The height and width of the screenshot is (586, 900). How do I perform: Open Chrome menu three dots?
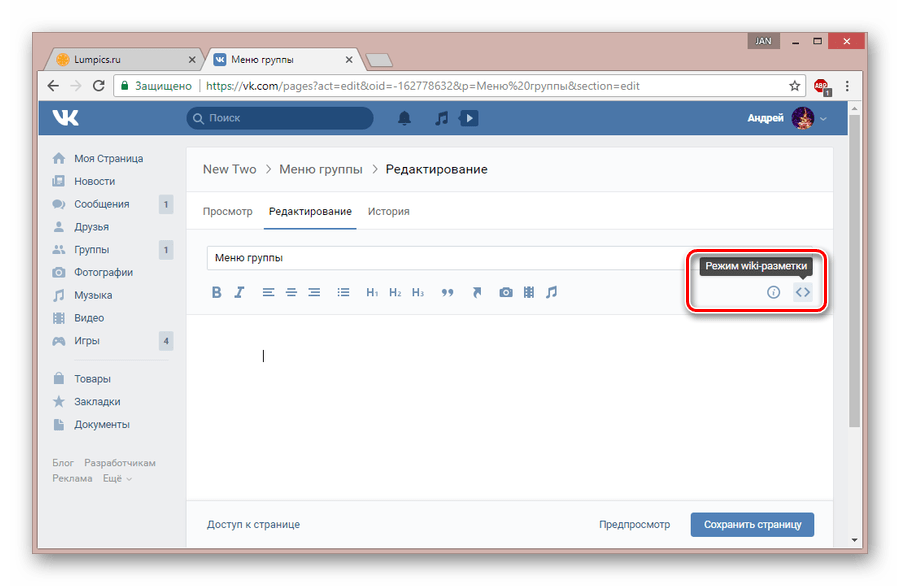[x=847, y=86]
